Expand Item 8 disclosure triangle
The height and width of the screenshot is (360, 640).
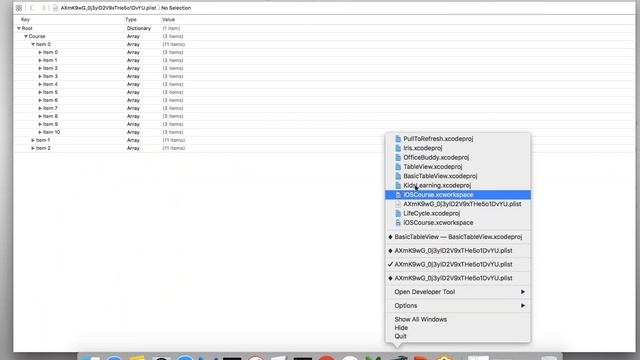40,116
